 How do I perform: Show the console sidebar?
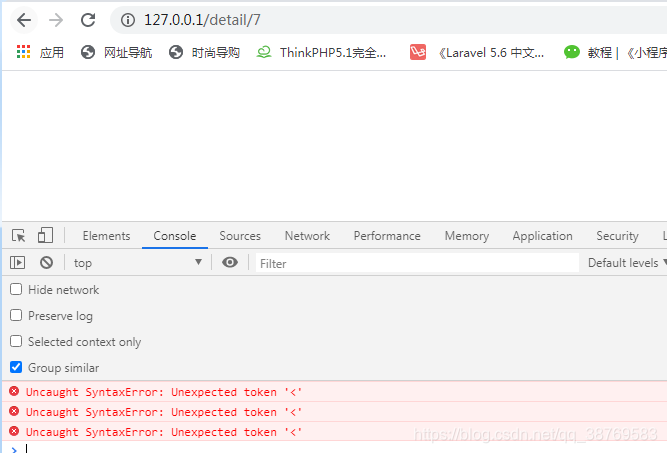[17, 262]
